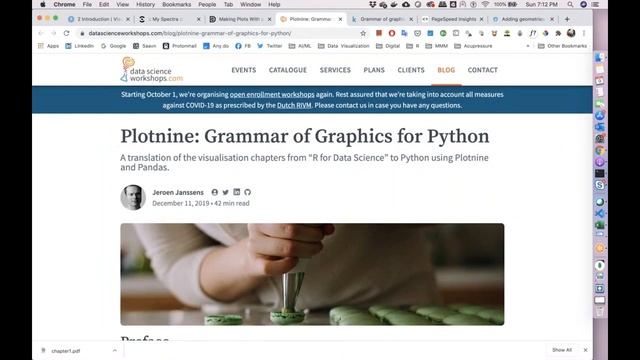
Task: Open the CONTACT navigation link
Action: [x=482, y=70]
